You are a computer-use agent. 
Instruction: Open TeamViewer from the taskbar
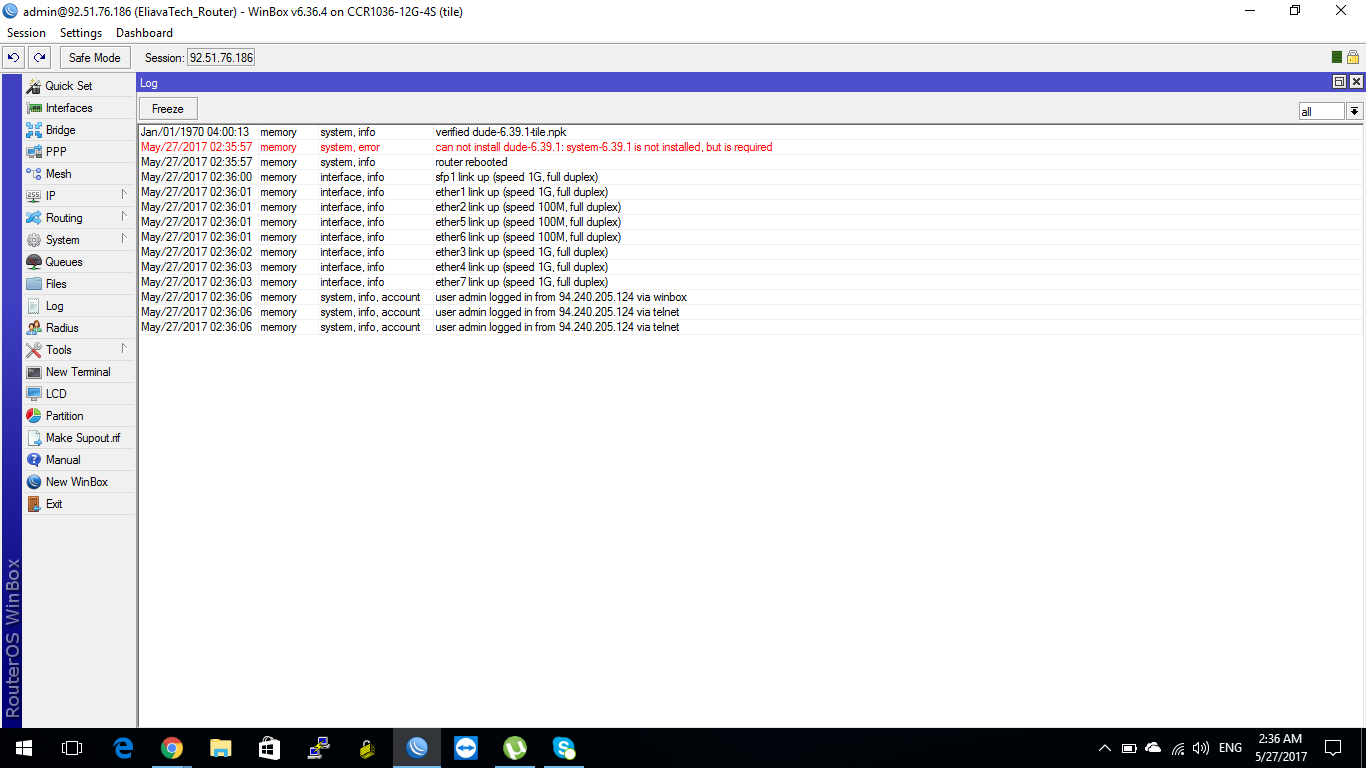466,748
